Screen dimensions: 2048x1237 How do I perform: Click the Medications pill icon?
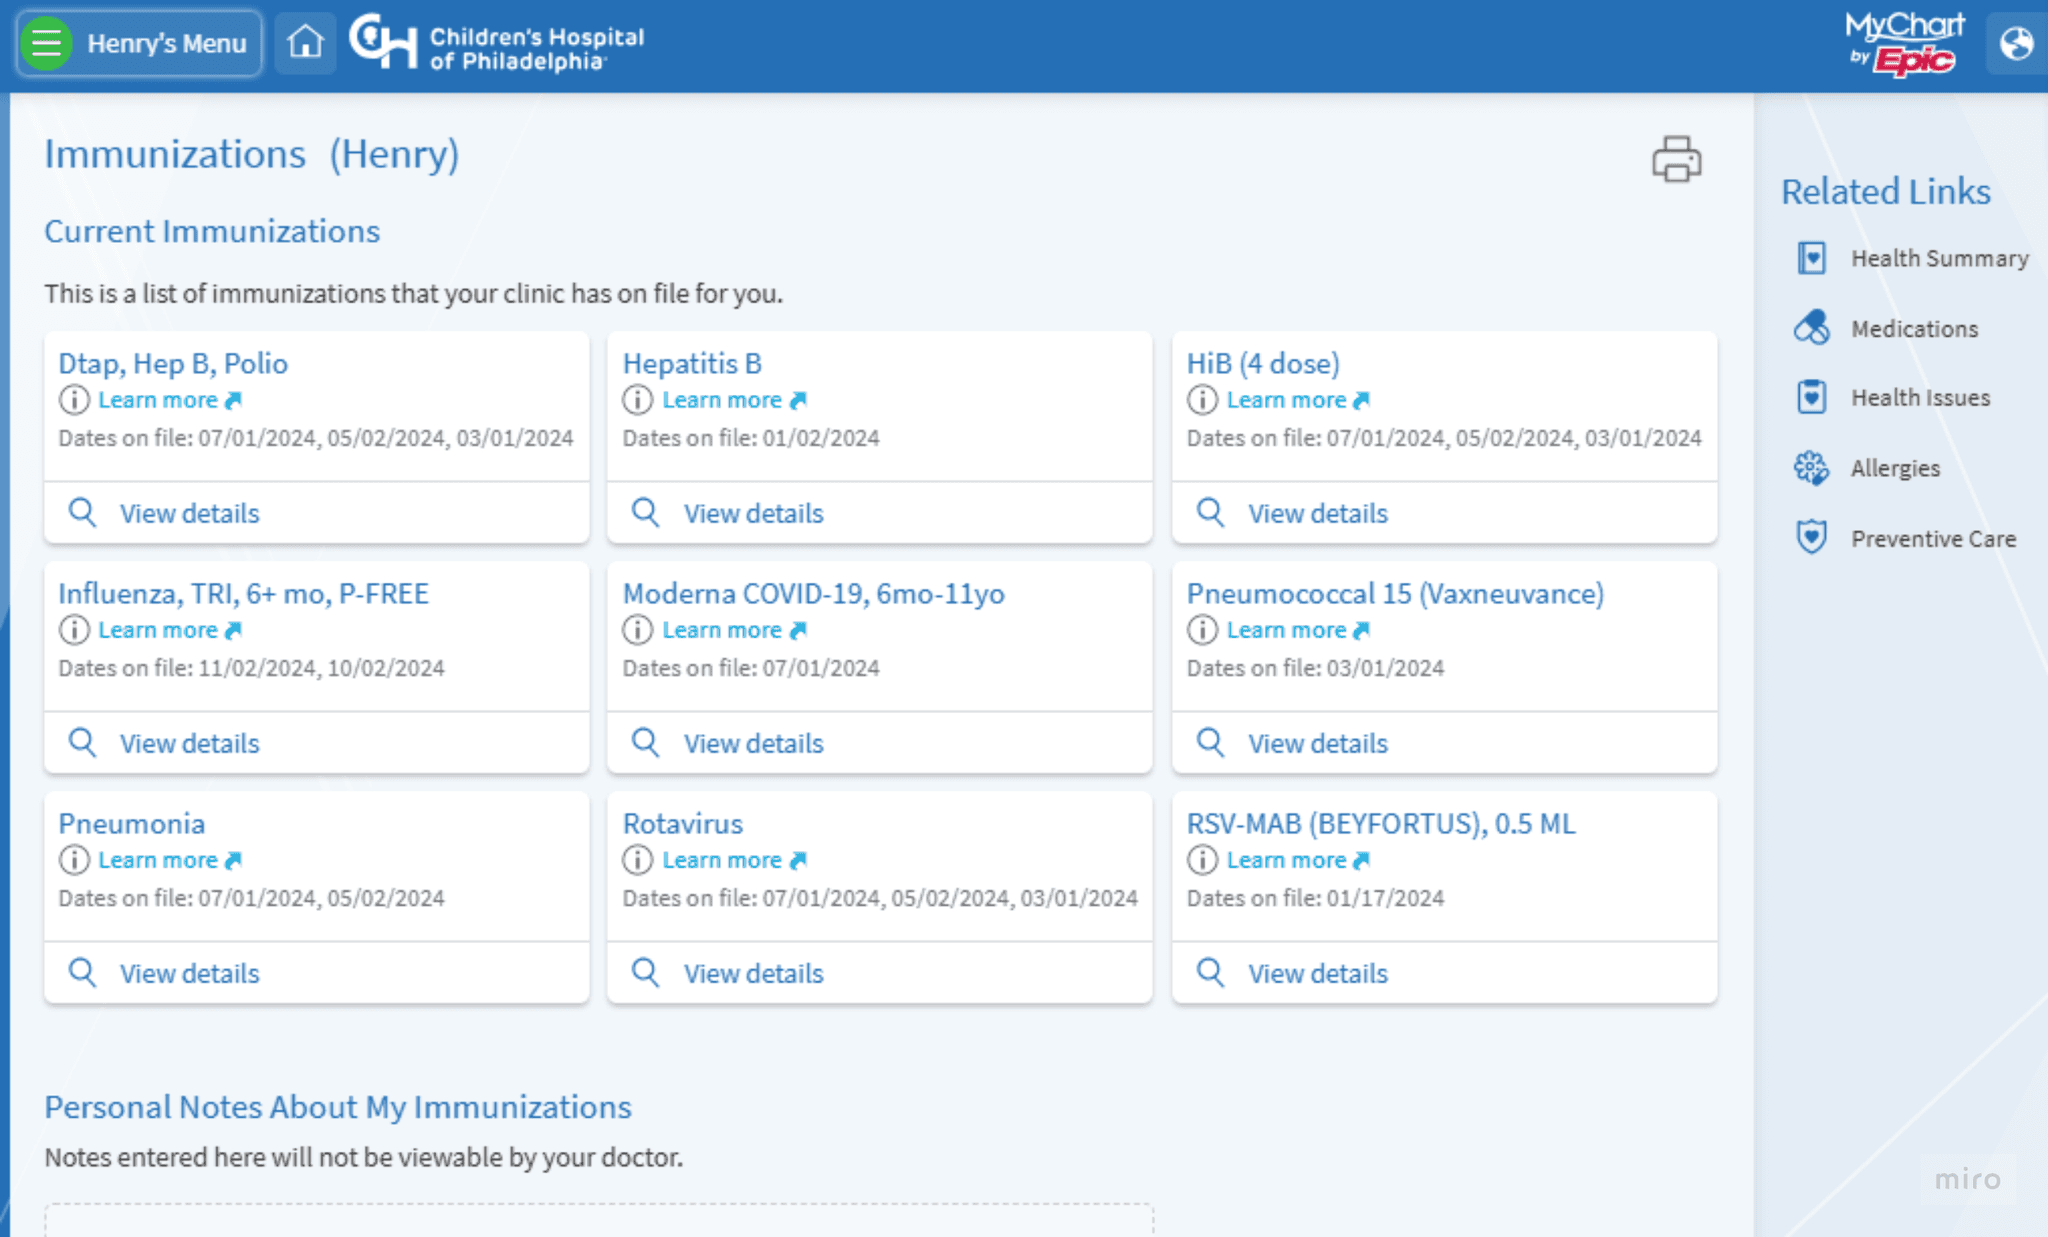[x=1811, y=328]
